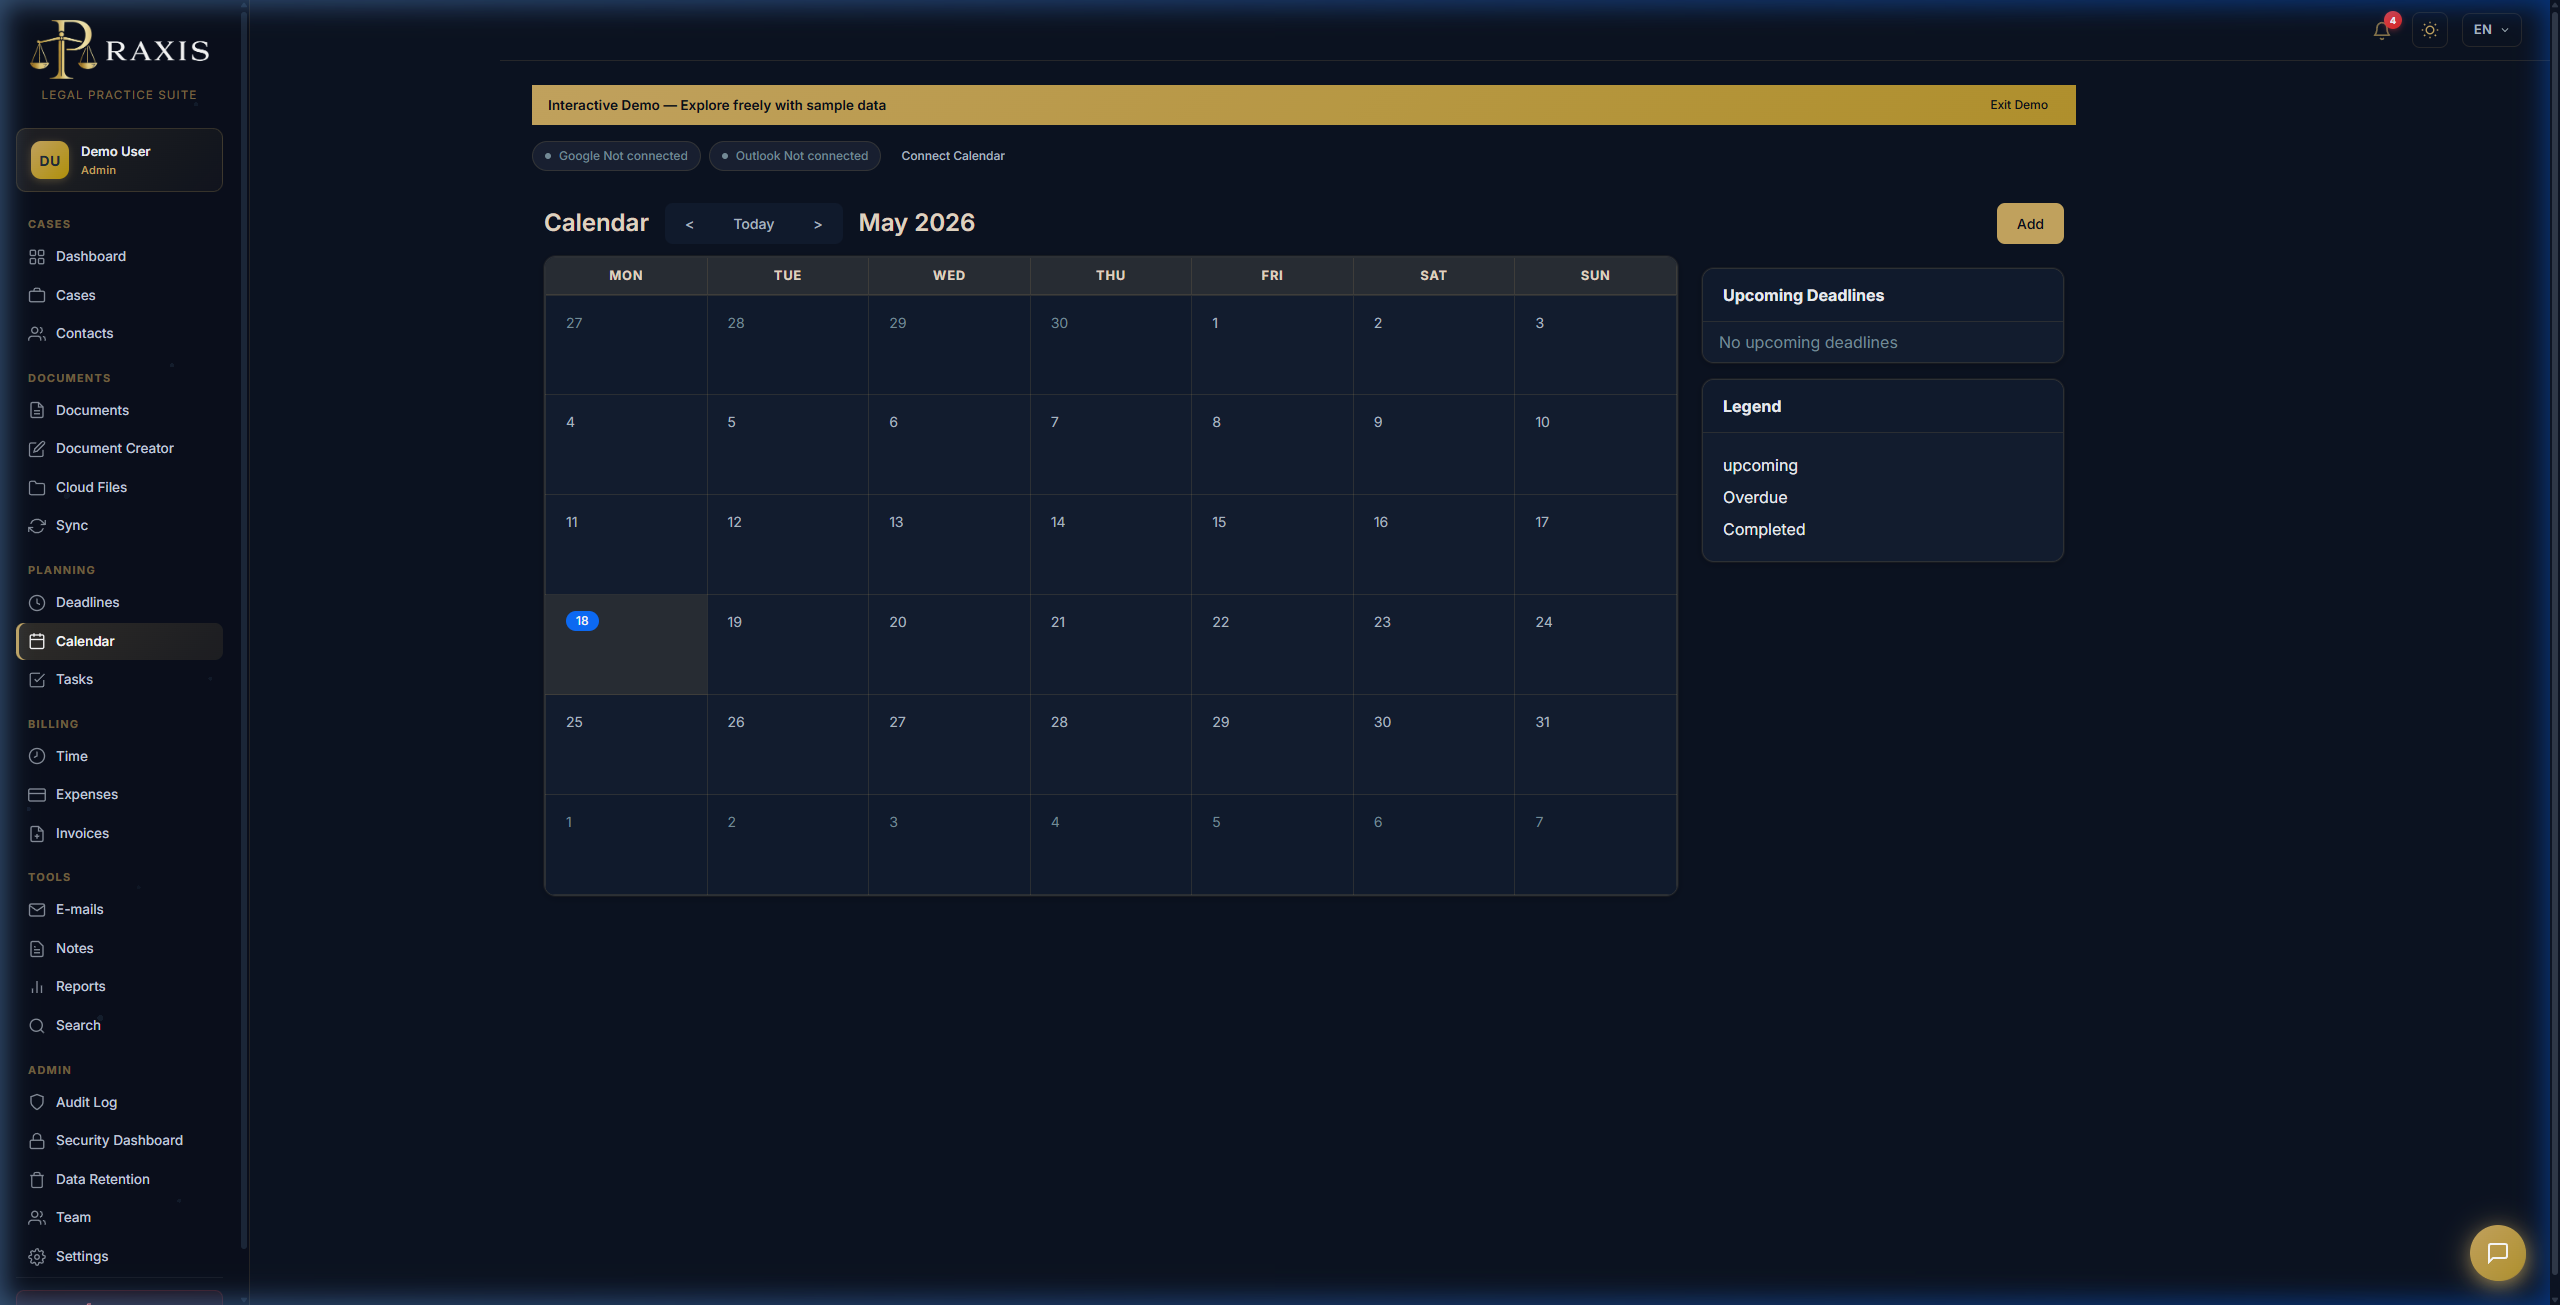Viewport: 2560px width, 1305px height.
Task: Select May 9 calendar cell
Action: point(1433,444)
